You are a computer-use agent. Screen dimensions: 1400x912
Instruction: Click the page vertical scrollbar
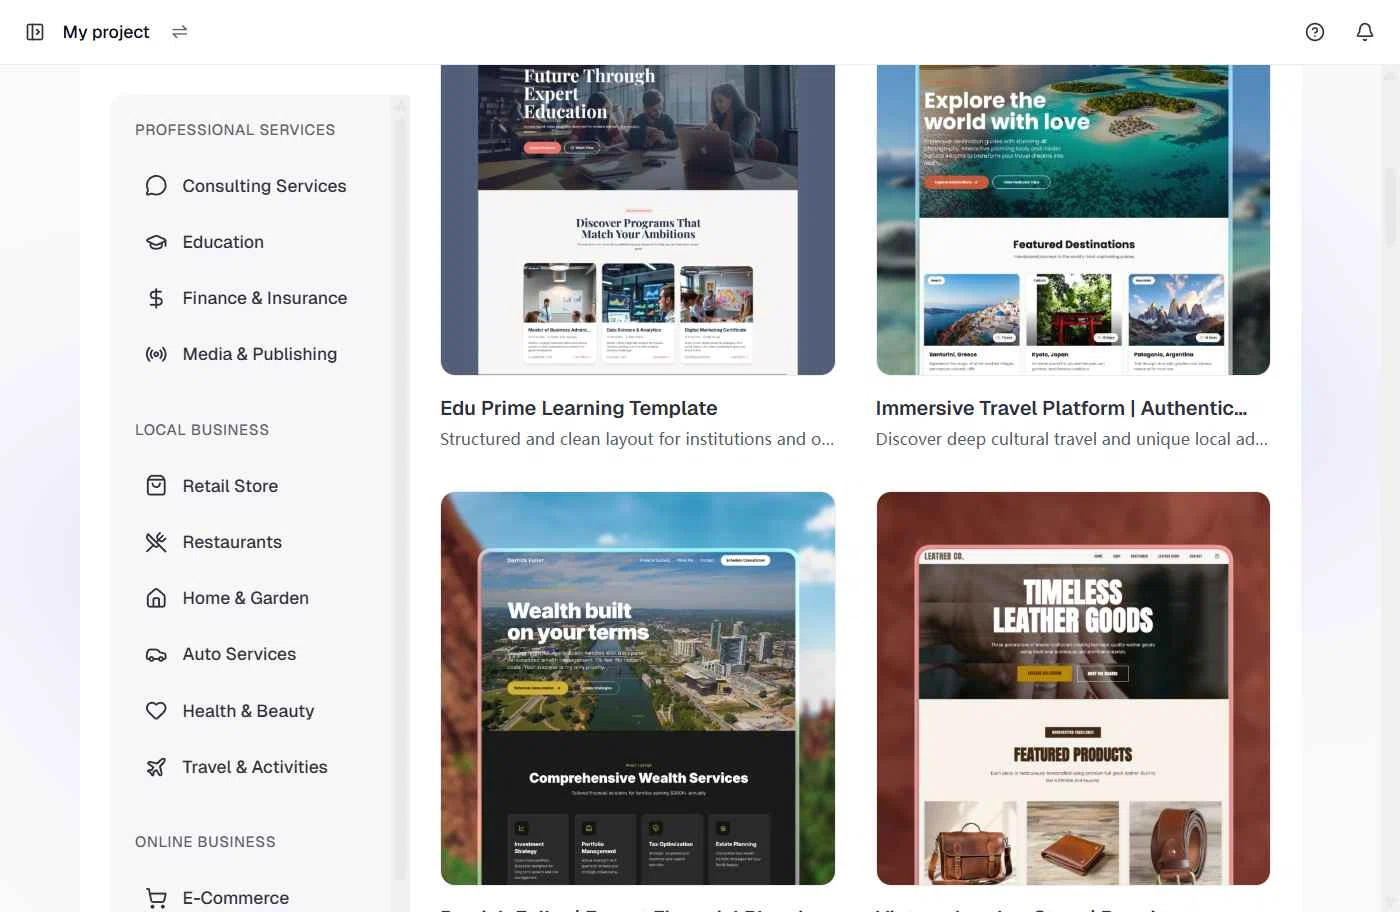1391,205
